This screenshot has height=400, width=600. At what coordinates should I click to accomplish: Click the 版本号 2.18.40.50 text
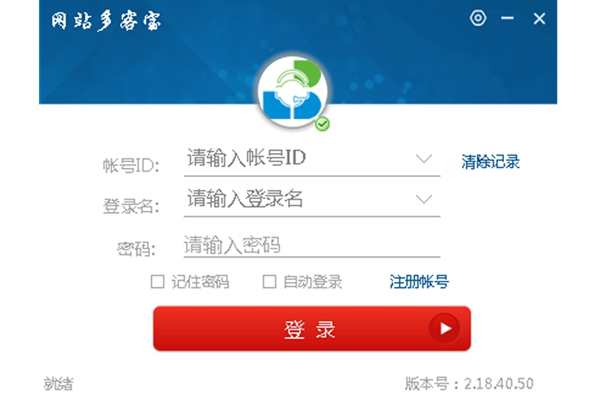point(469,384)
